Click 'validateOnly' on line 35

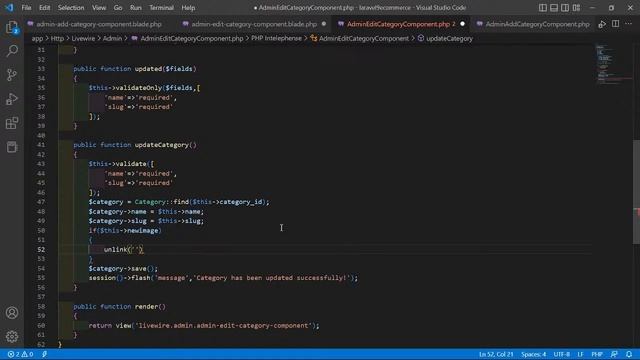coord(139,88)
